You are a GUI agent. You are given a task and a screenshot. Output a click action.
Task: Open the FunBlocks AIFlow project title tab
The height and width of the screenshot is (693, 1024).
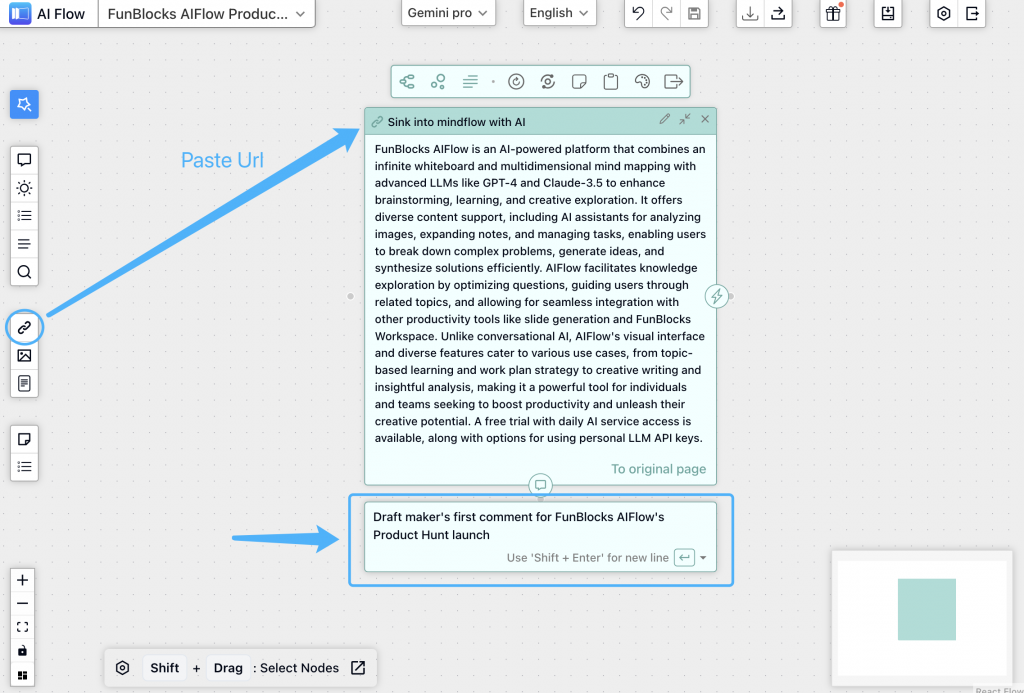tap(206, 14)
